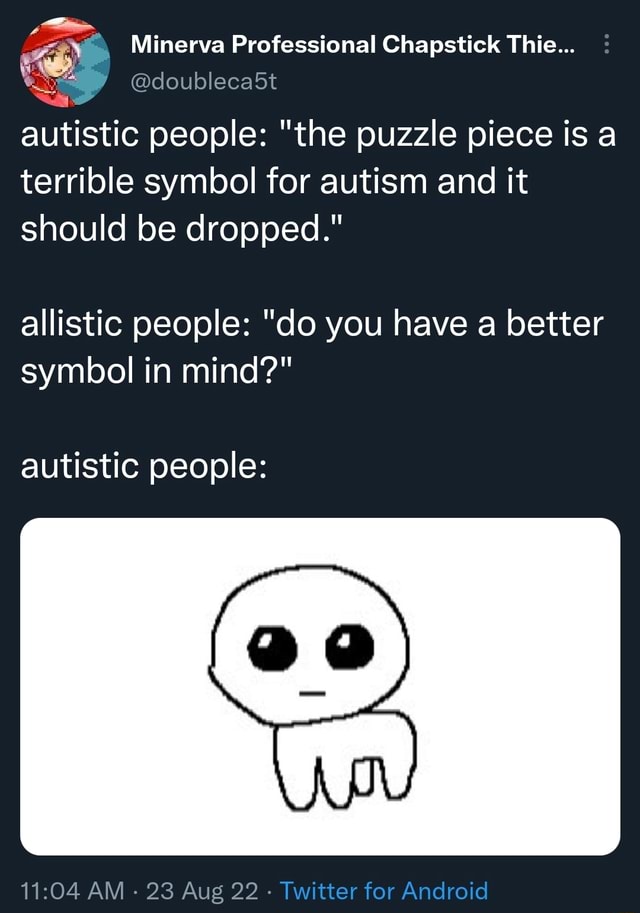Viewport: 640px width, 913px height.
Task: Open the attached white image
Action: click(320, 686)
